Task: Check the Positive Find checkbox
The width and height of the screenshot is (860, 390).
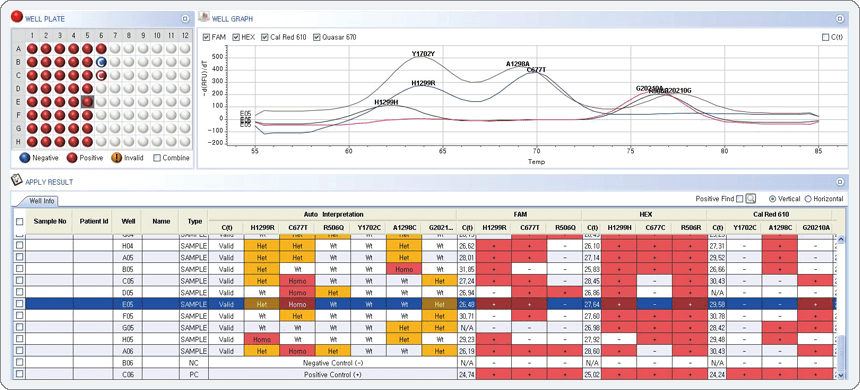Action: pyautogui.click(x=740, y=199)
